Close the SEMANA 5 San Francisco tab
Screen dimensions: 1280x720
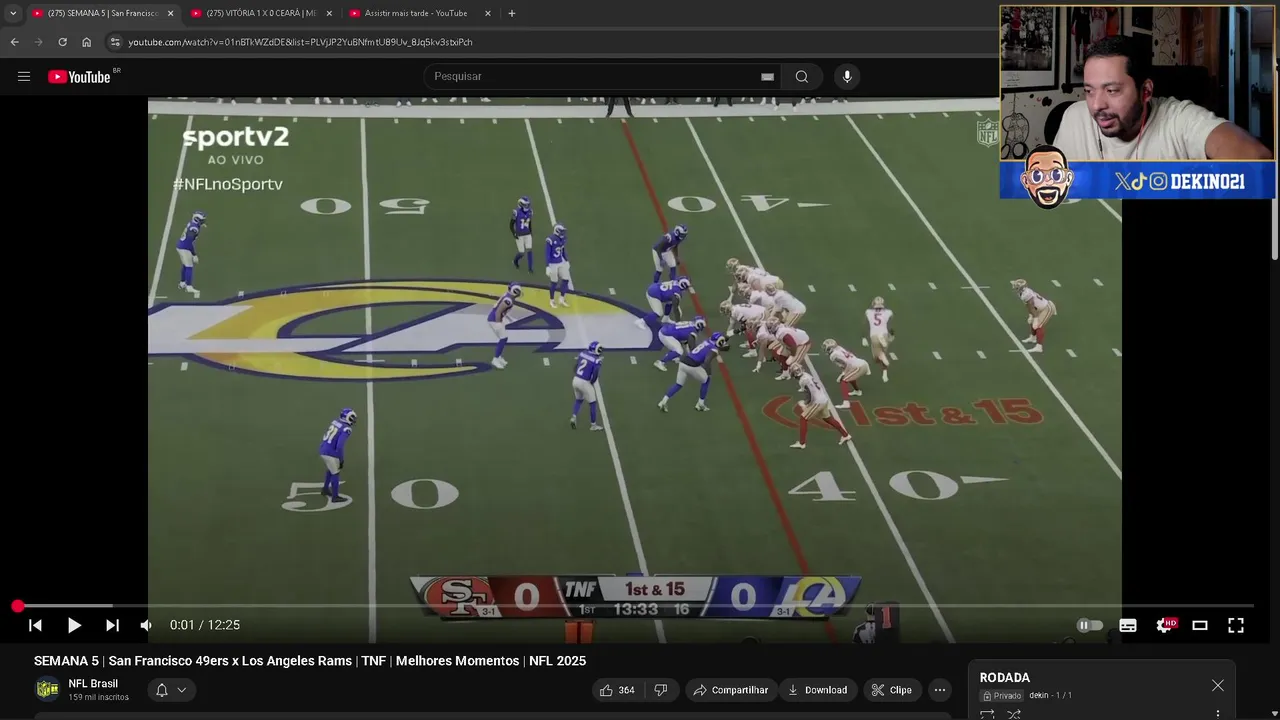click(x=170, y=13)
